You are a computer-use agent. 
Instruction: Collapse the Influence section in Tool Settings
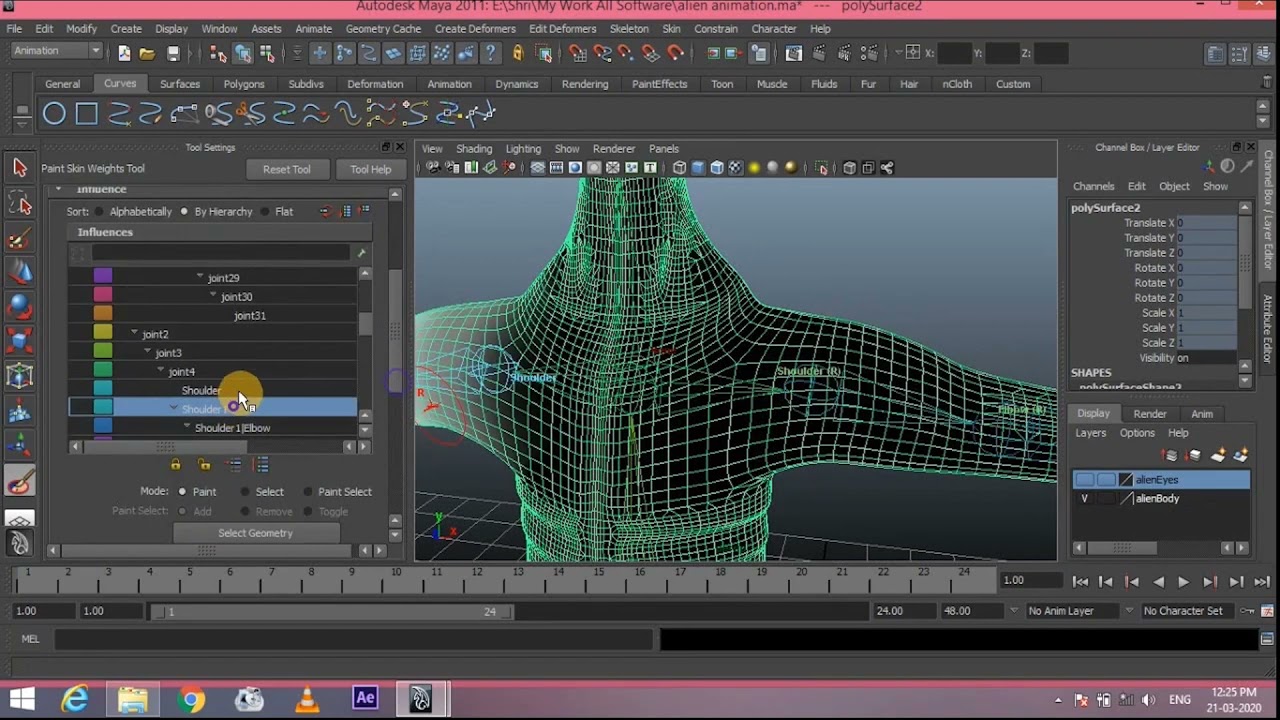pos(57,189)
